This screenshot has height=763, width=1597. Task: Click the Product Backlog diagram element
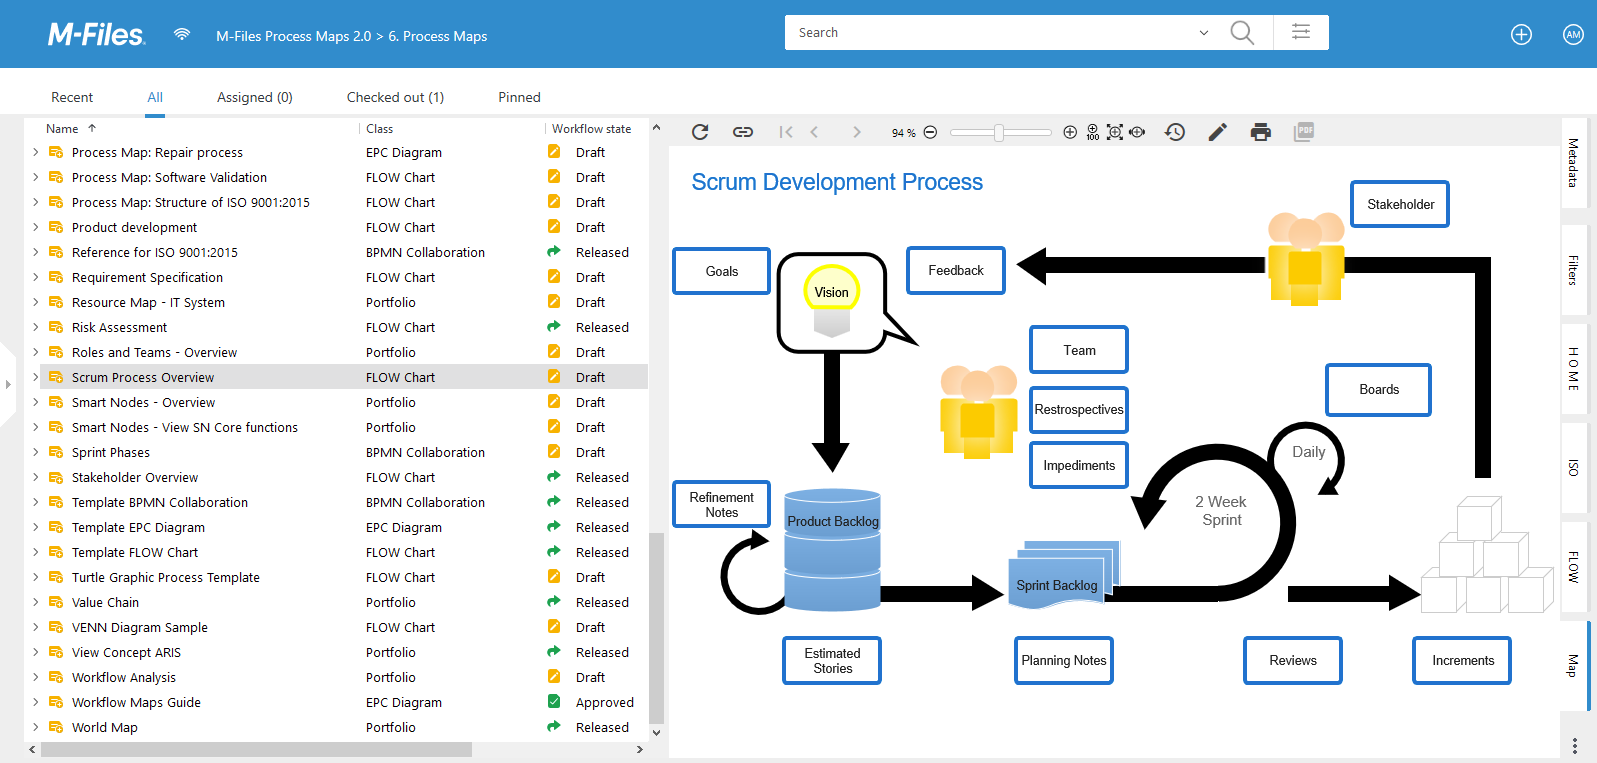click(x=832, y=521)
